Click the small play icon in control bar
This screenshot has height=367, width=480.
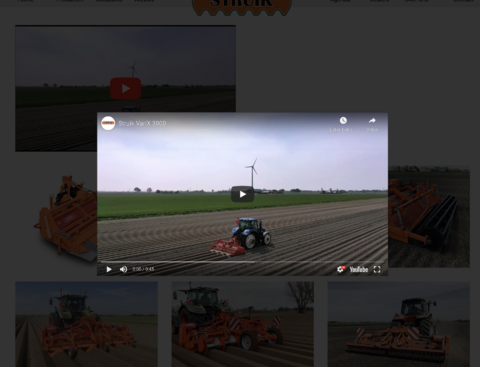[x=109, y=269]
